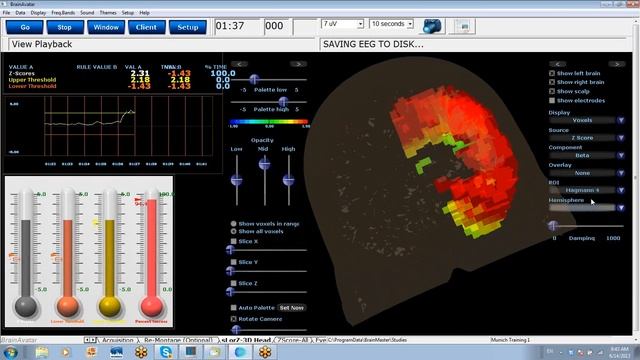This screenshot has height=360, width=640.
Task: Click the left arrow above Show left brain
Action: (x=558, y=64)
